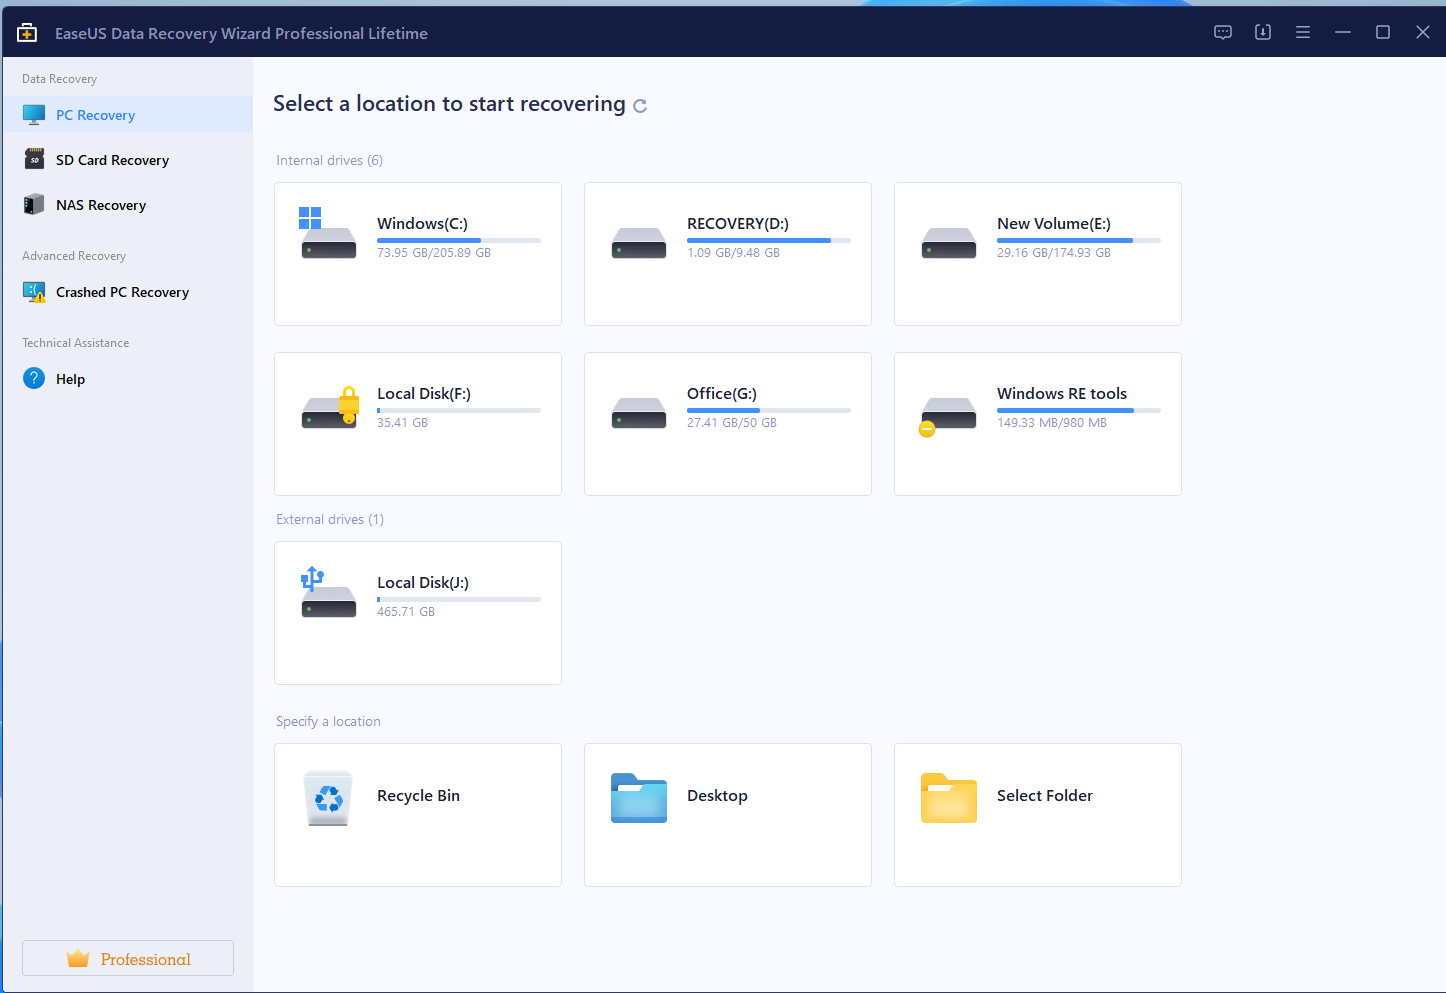
Task: Switch to PC Recovery in sidebar
Action: 95,115
